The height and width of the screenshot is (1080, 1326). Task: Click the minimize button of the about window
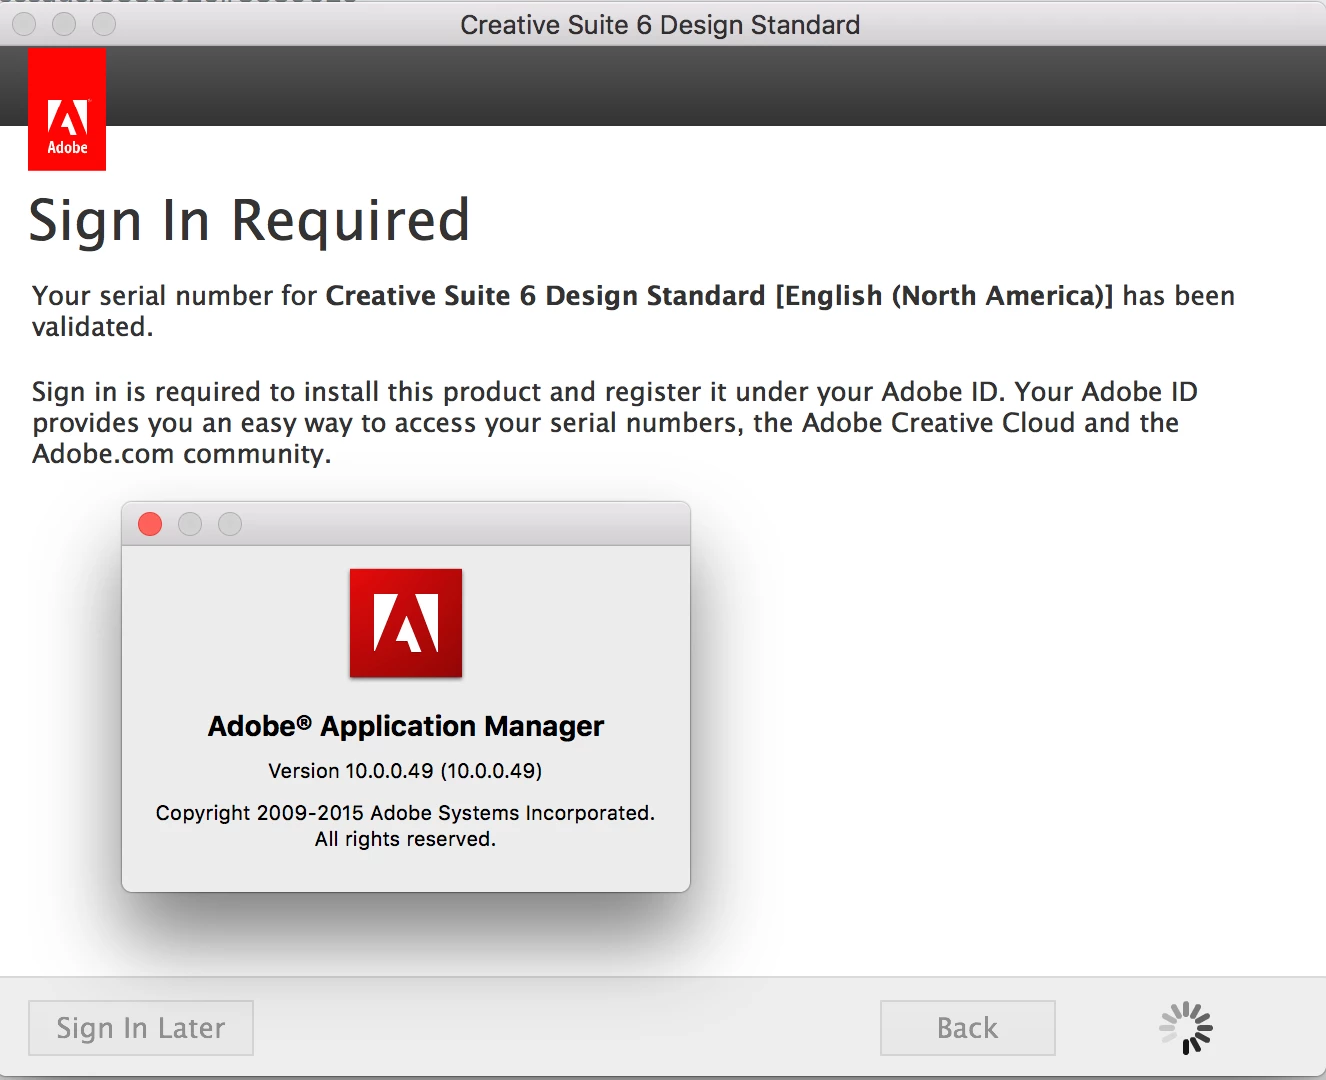point(190,524)
